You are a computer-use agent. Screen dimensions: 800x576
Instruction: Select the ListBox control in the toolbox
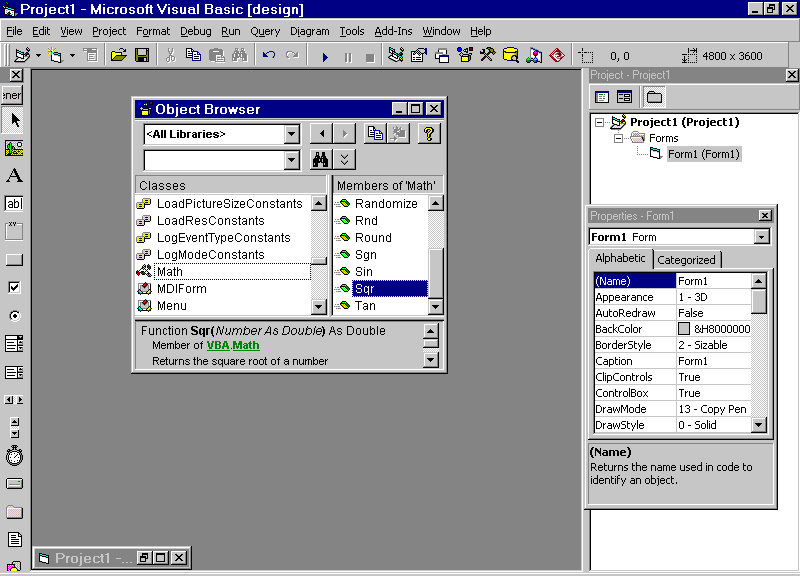click(14, 372)
